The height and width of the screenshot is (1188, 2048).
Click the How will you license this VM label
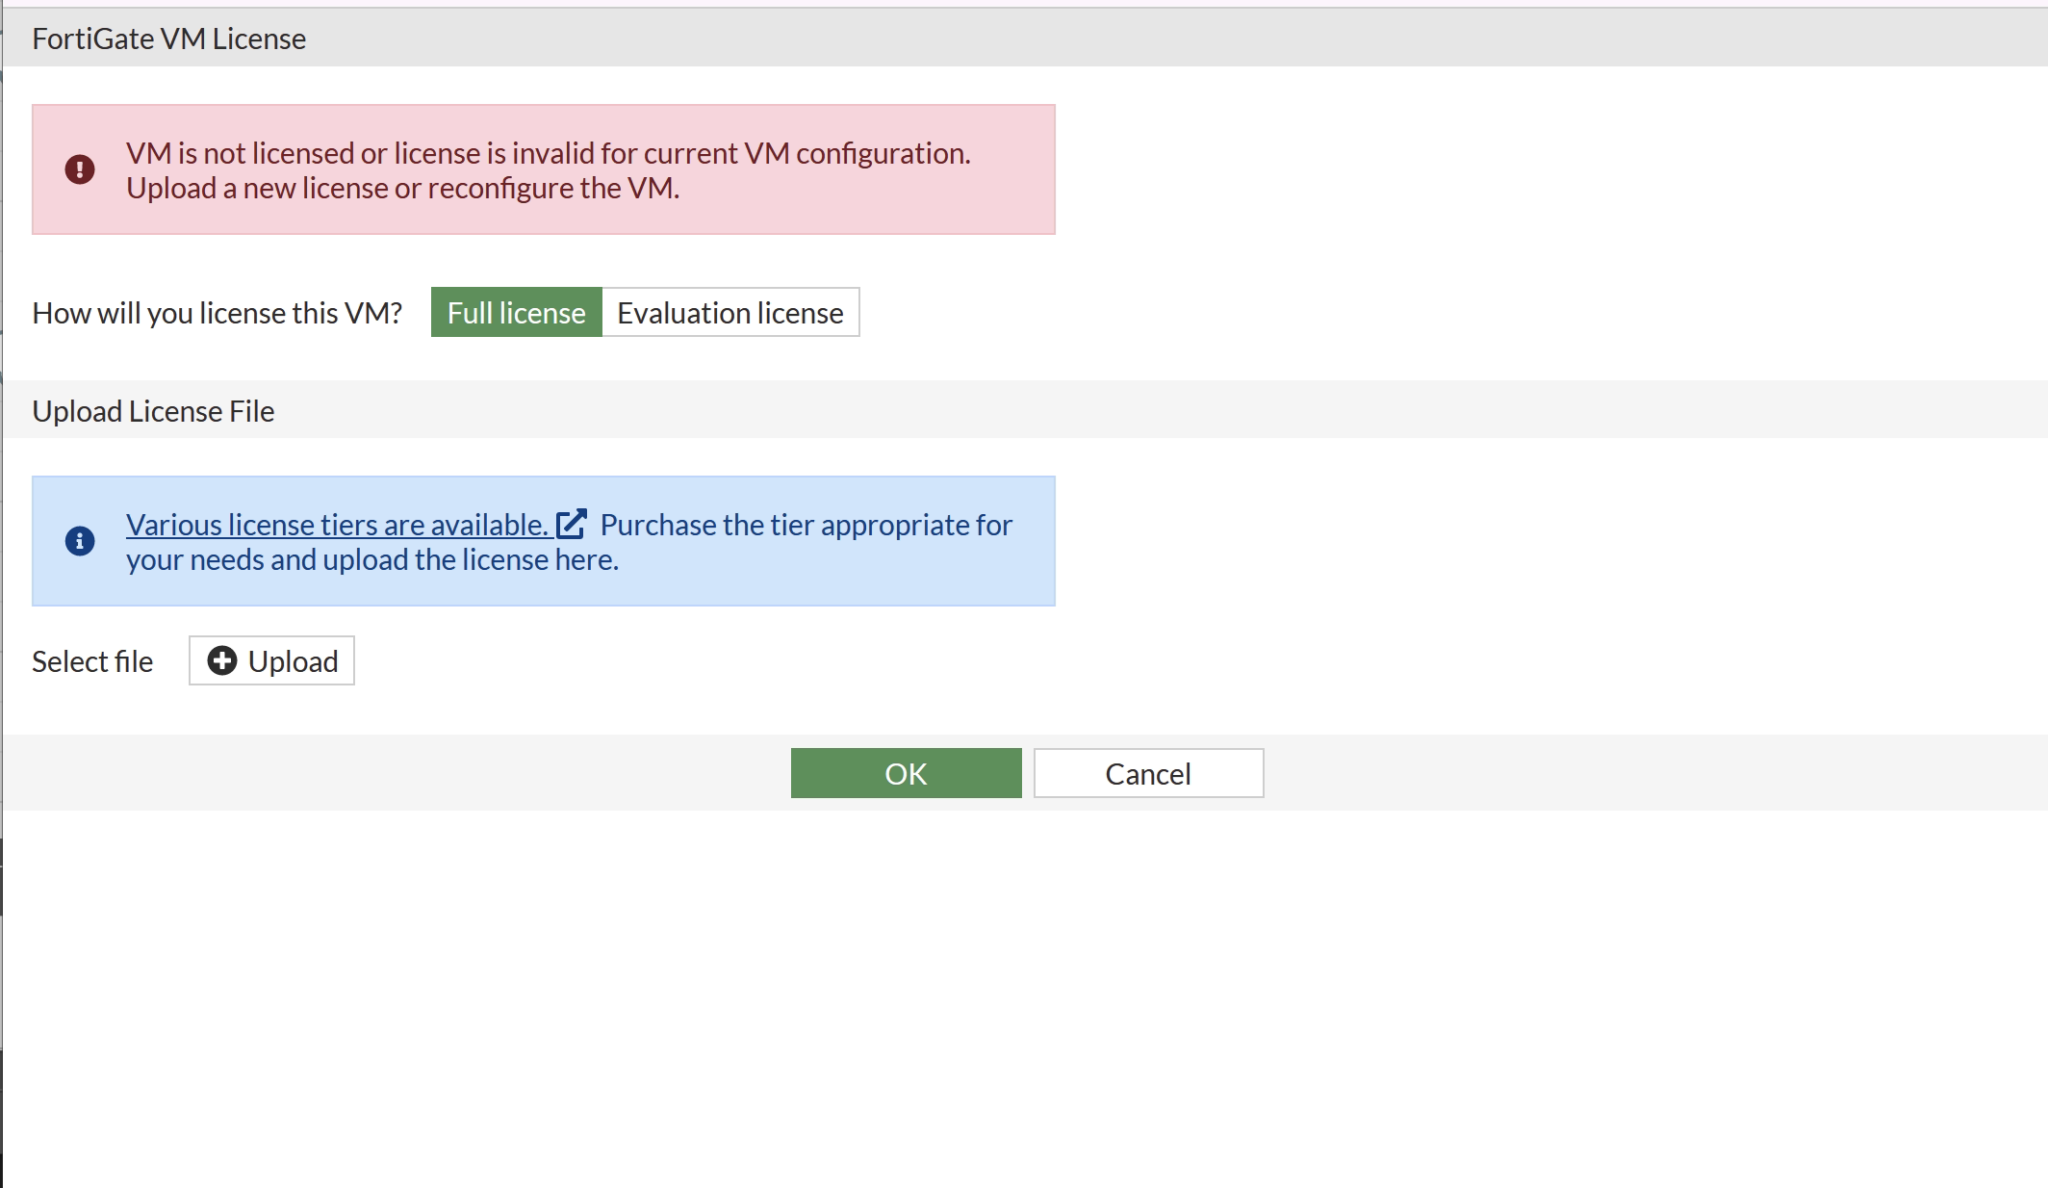pyautogui.click(x=216, y=312)
